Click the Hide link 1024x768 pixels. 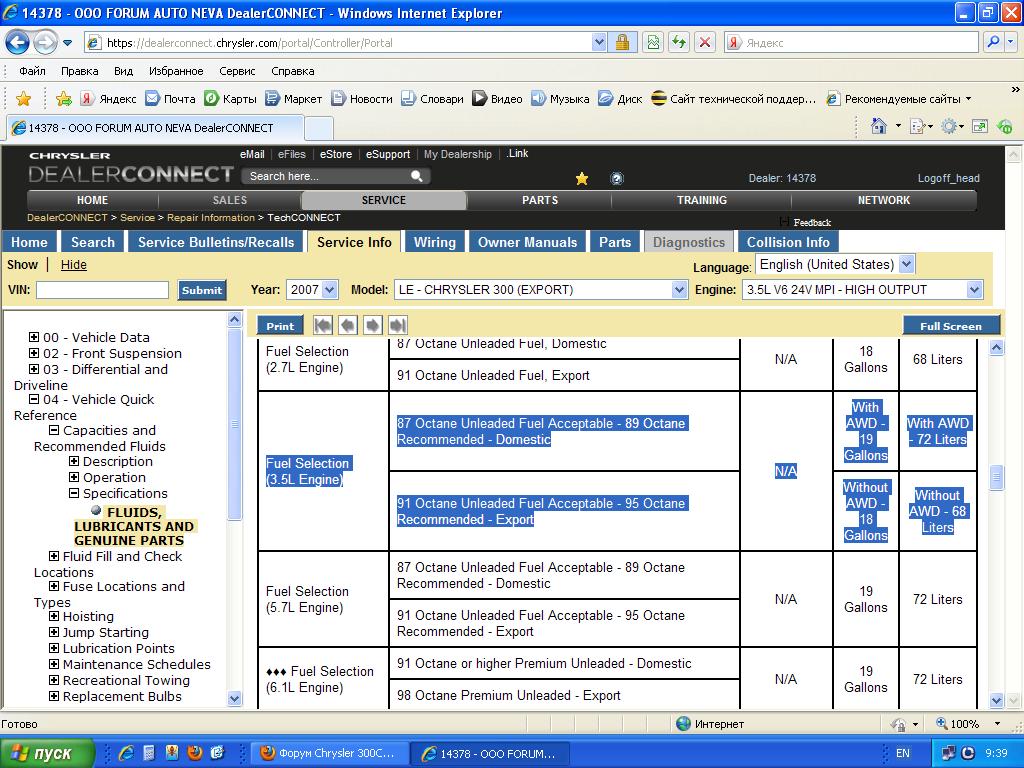click(74, 264)
